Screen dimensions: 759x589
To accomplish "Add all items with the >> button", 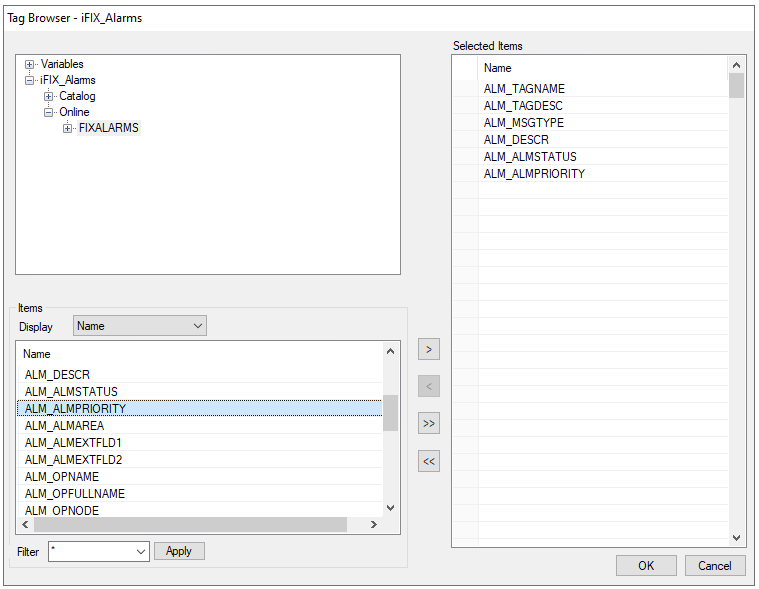I will click(x=429, y=423).
